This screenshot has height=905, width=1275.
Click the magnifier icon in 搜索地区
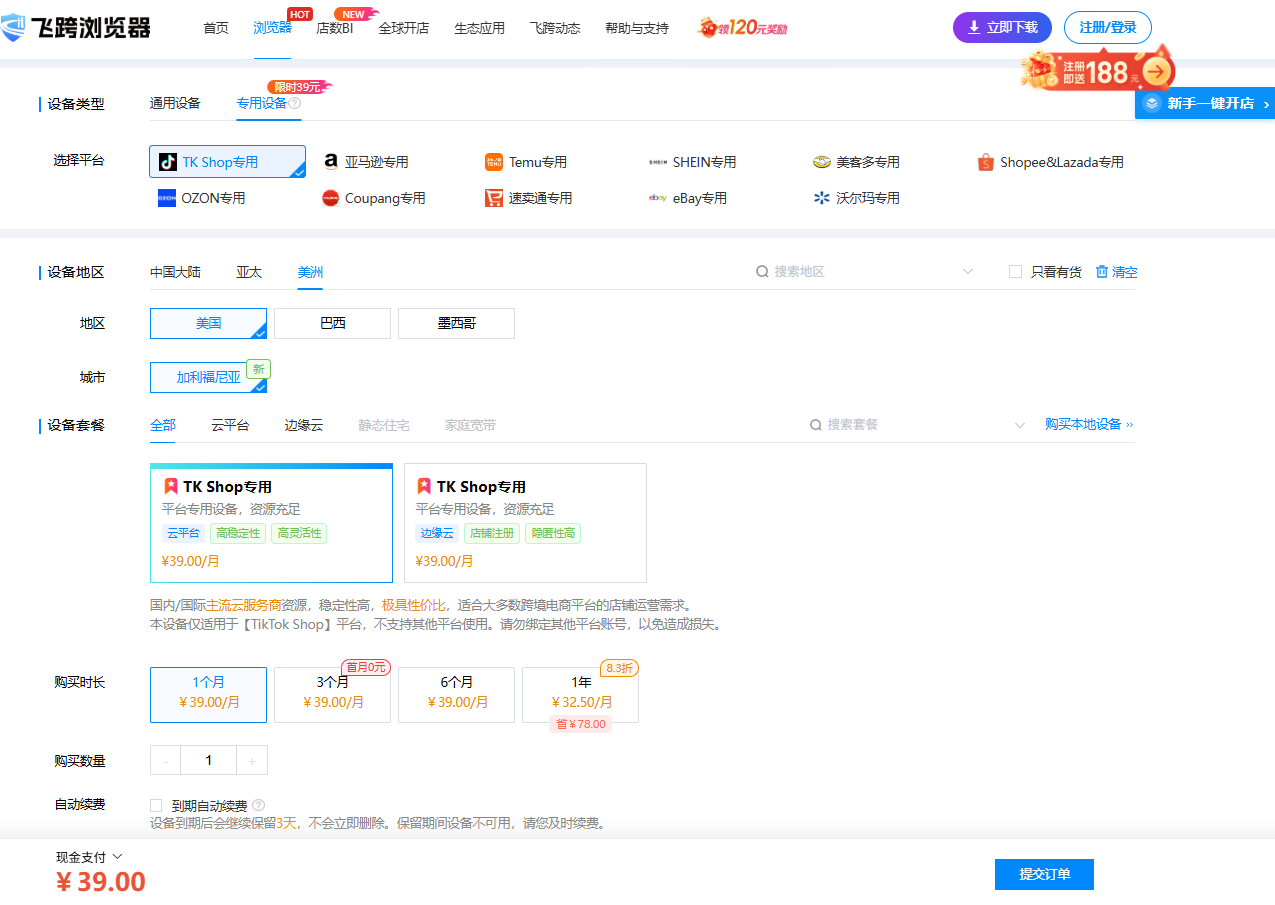pos(762,272)
